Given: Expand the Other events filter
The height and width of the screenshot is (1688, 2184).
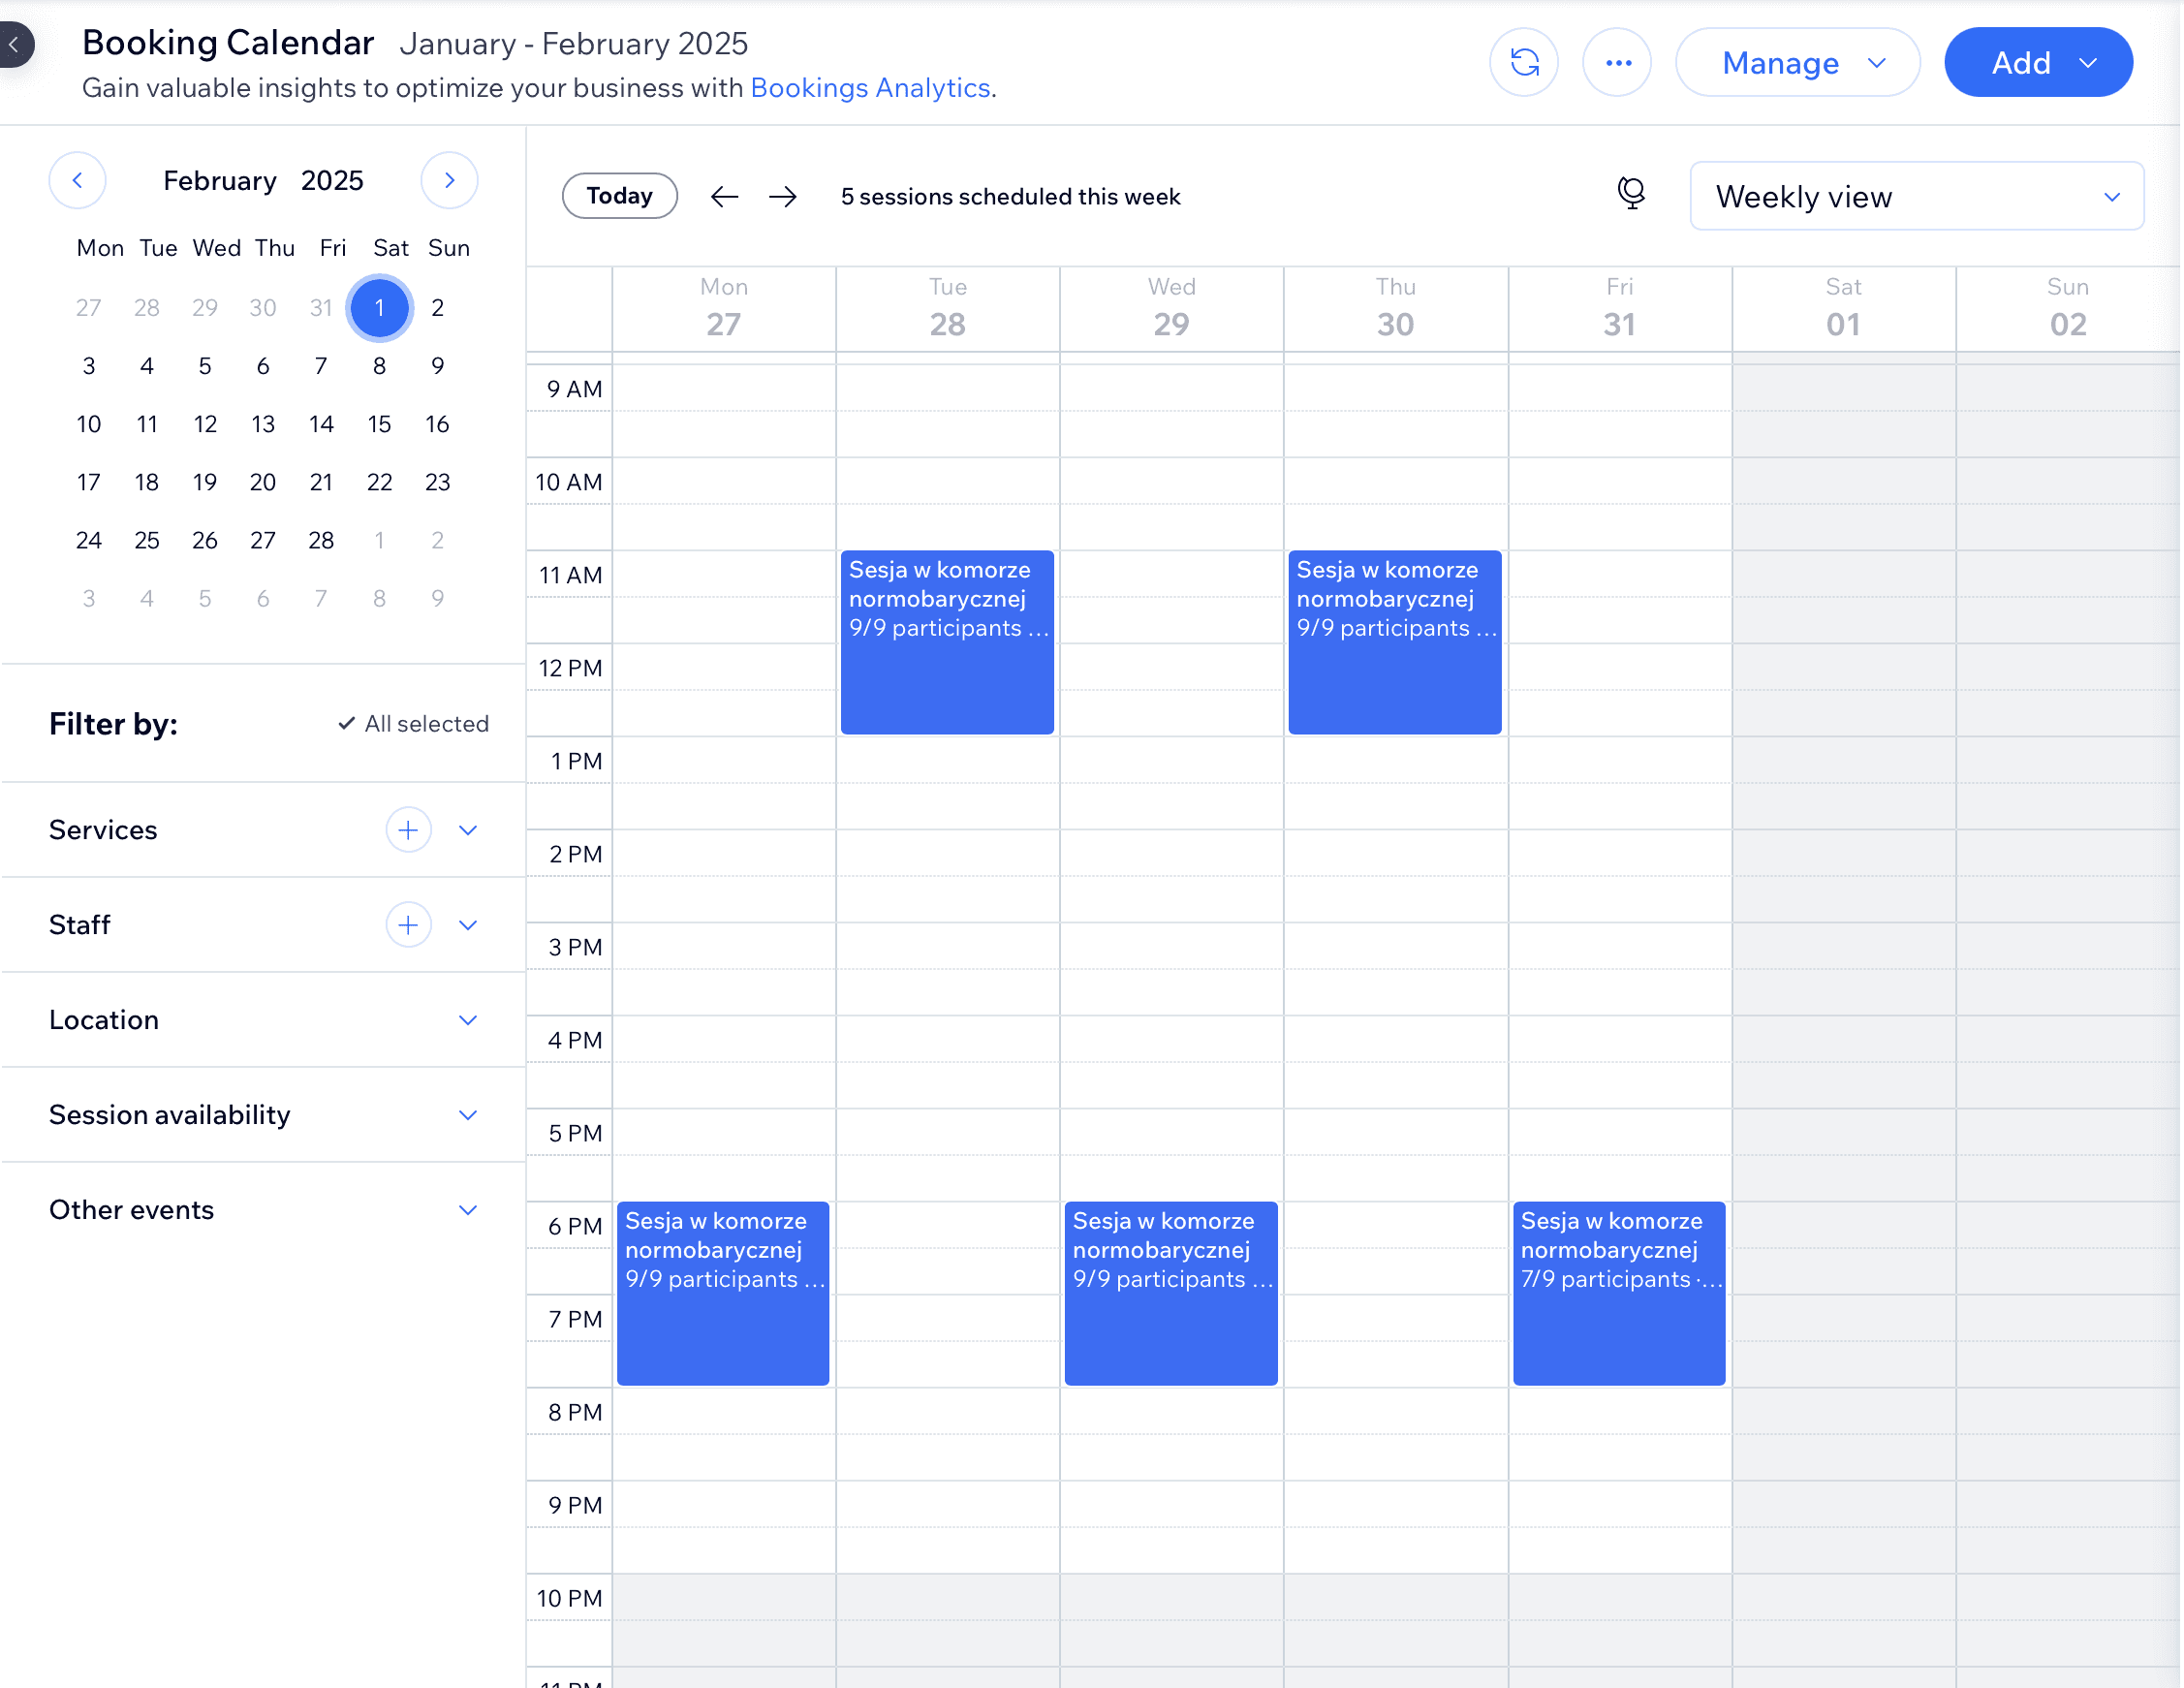Looking at the screenshot, I should click(x=467, y=1210).
